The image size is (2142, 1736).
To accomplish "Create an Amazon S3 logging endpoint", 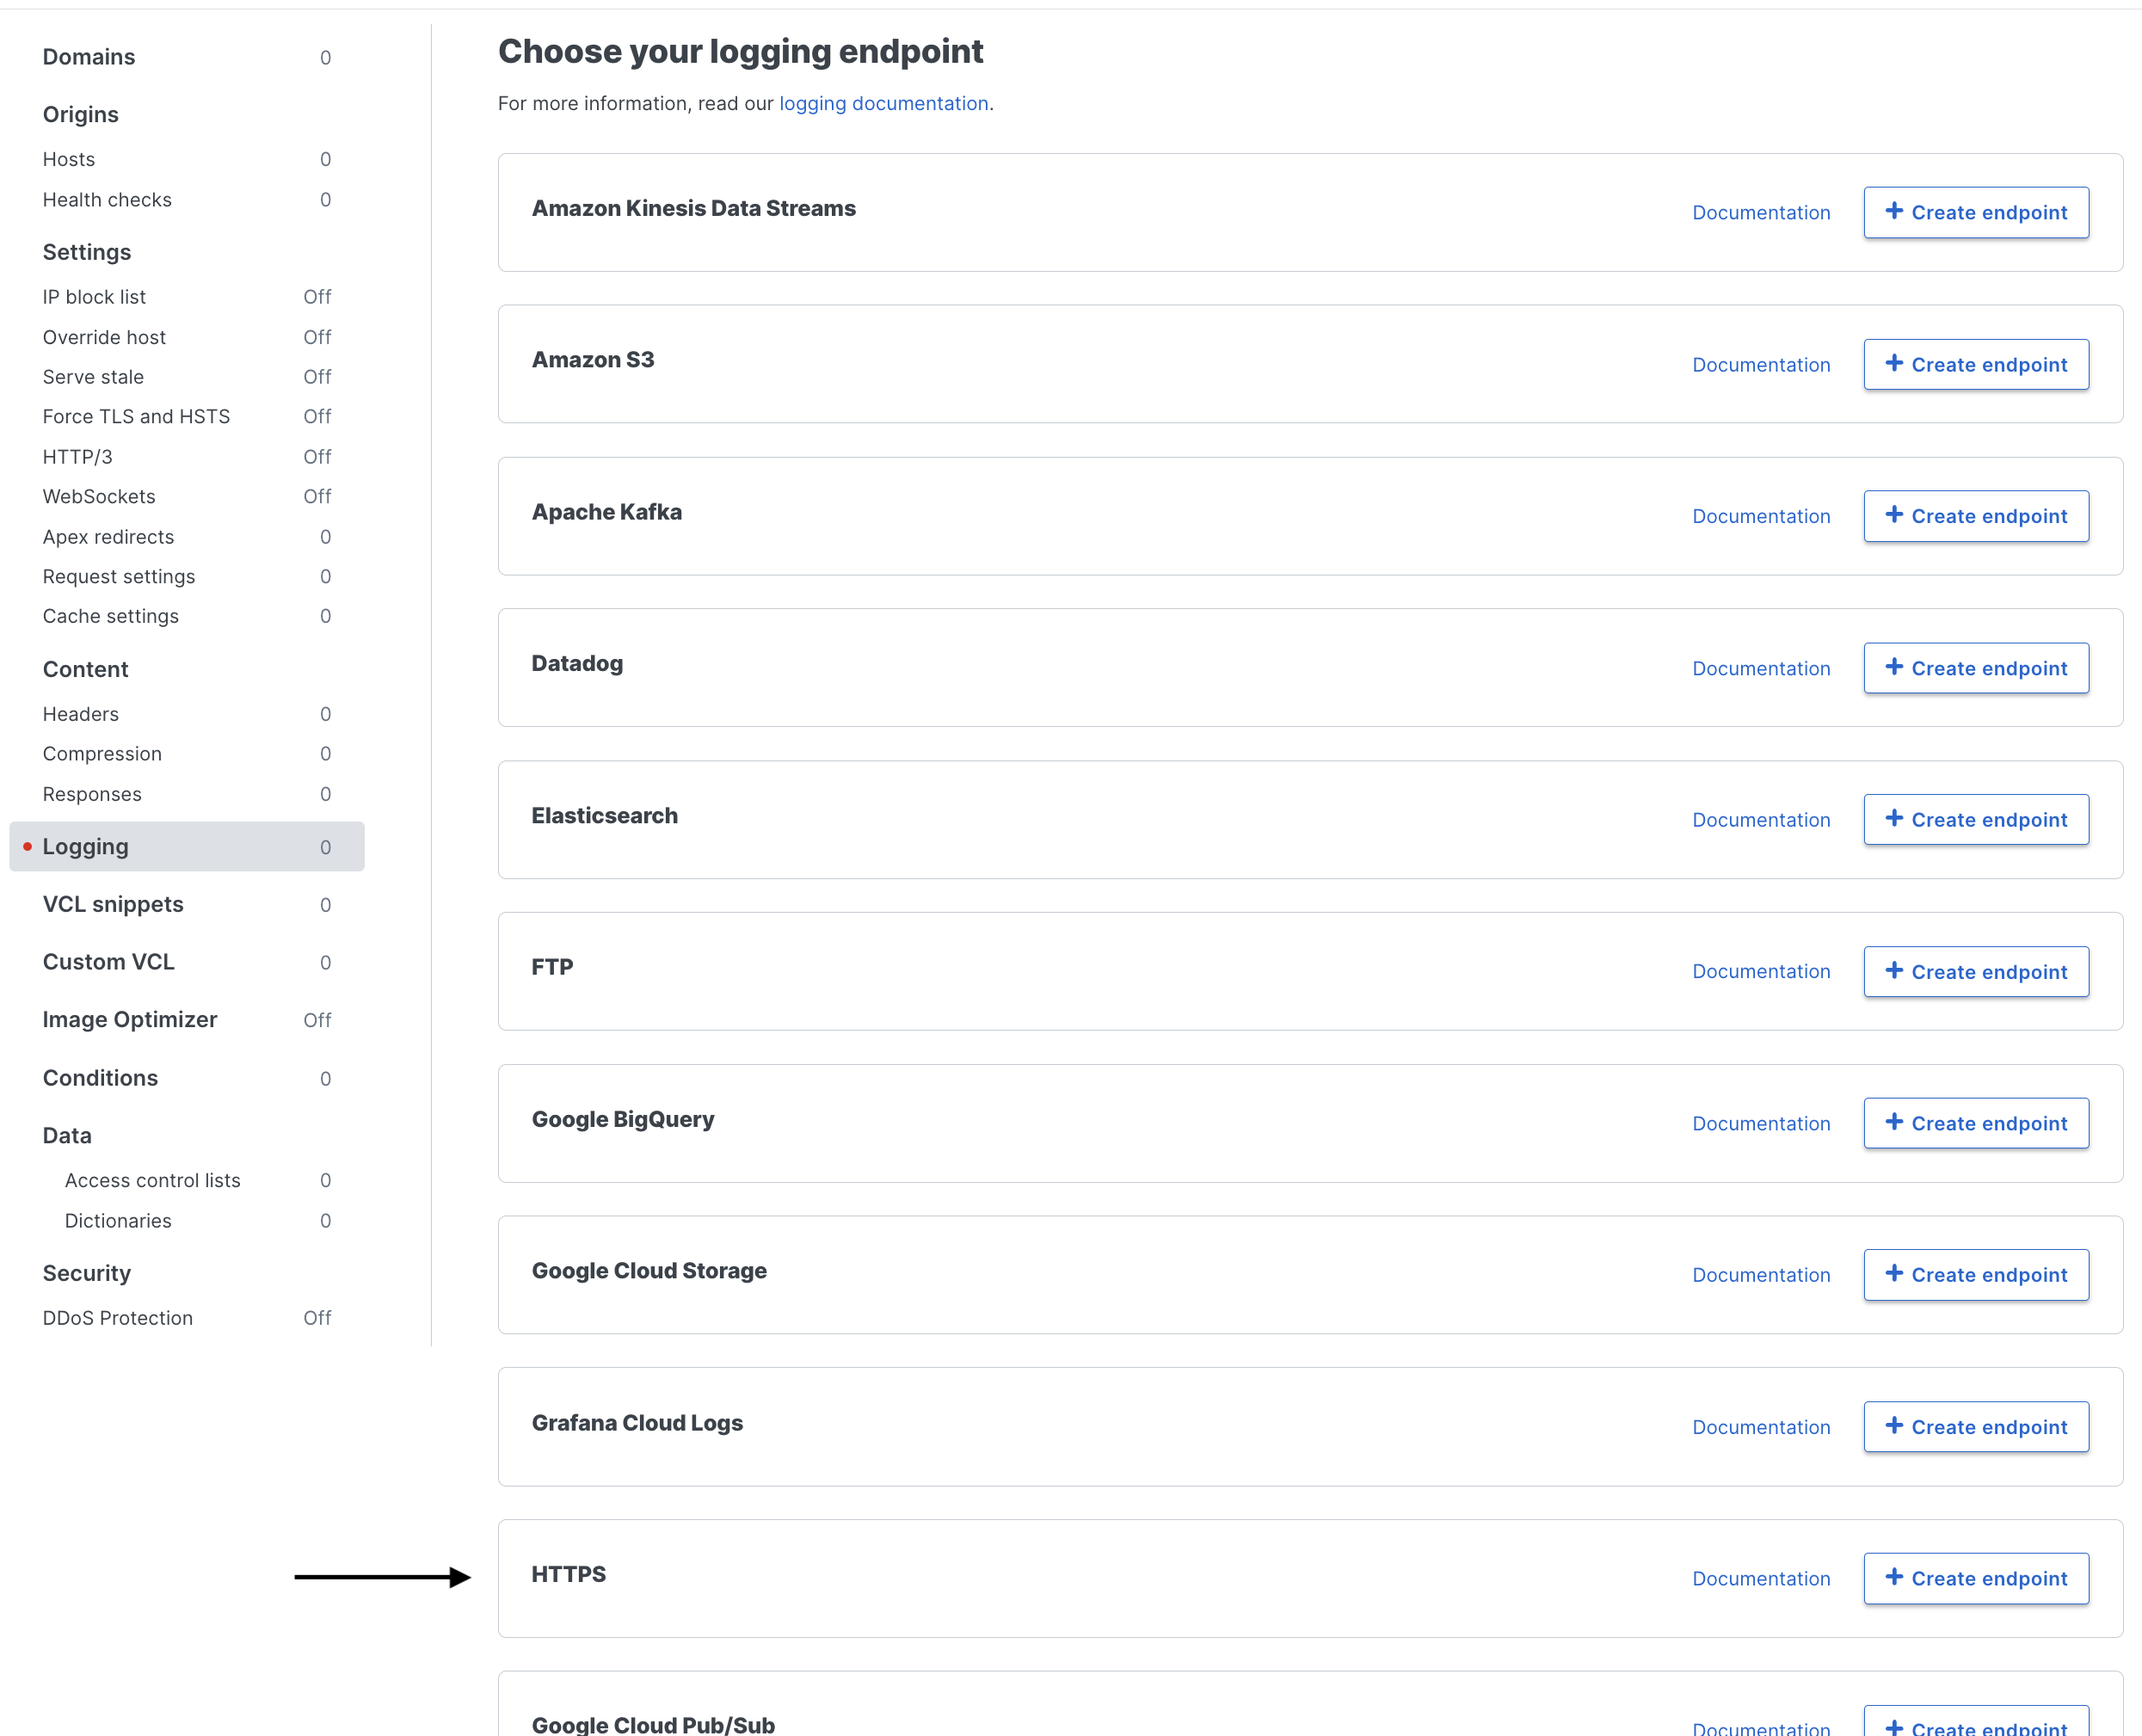I will point(1975,364).
